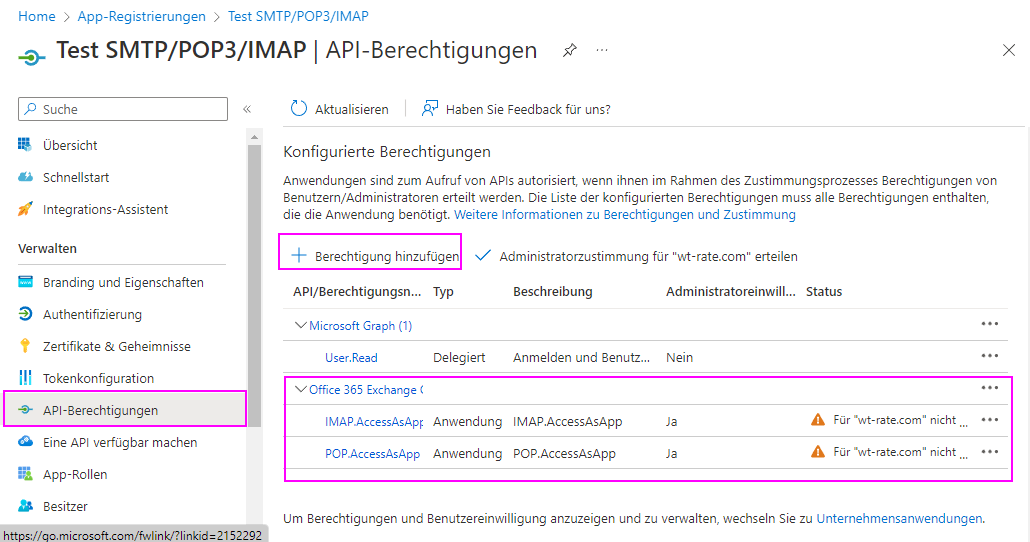Open the IMAP.AccessAsApp permission link

(374, 422)
